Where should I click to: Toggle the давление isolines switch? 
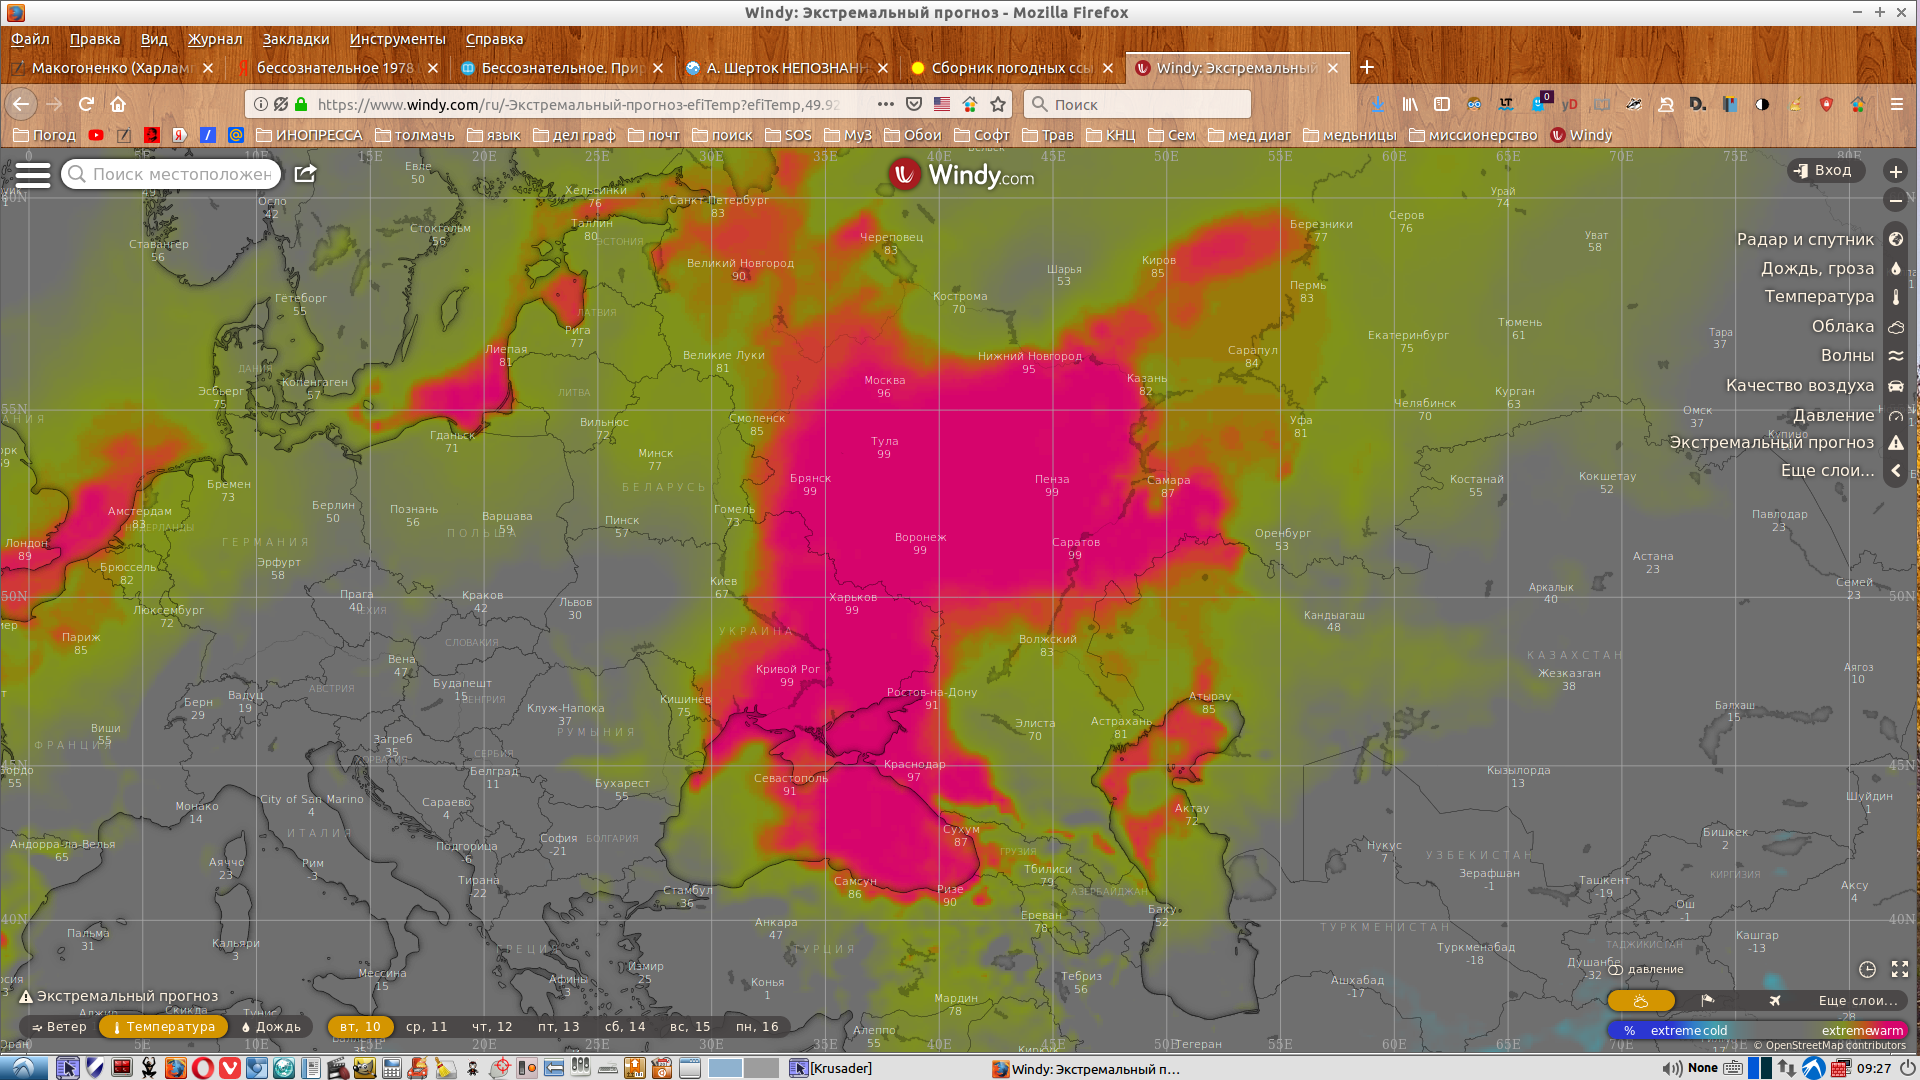pyautogui.click(x=1615, y=970)
